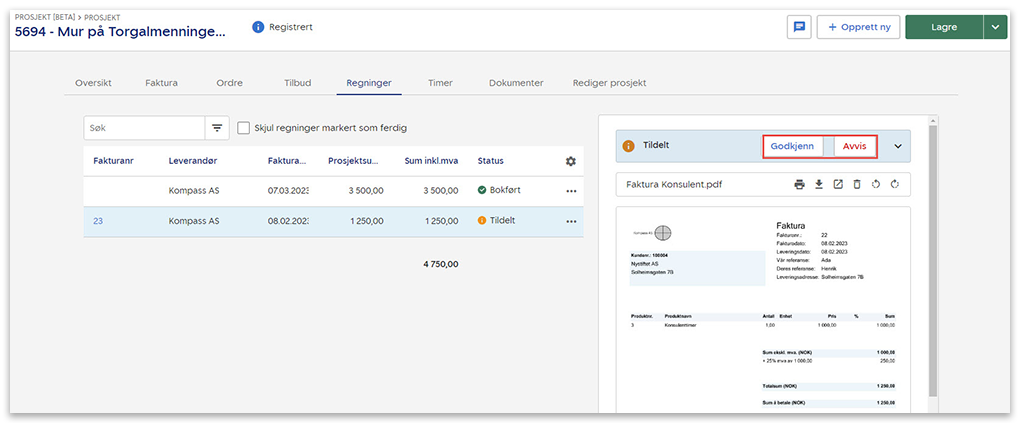This screenshot has width=1020, height=423.
Task: Toggle 'Skjul regninger markert som ferdig' checkbox
Action: [x=244, y=128]
